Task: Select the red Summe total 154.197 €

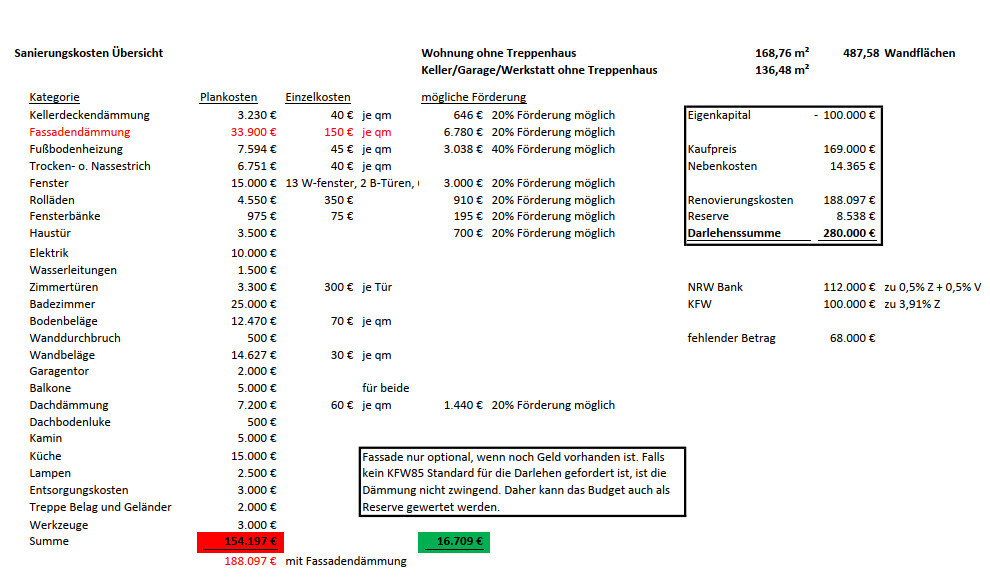Action: 240,542
